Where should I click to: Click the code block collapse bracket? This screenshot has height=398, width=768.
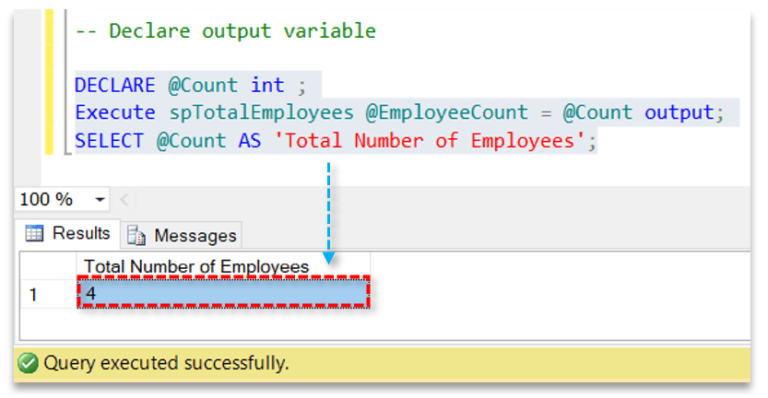(67, 81)
